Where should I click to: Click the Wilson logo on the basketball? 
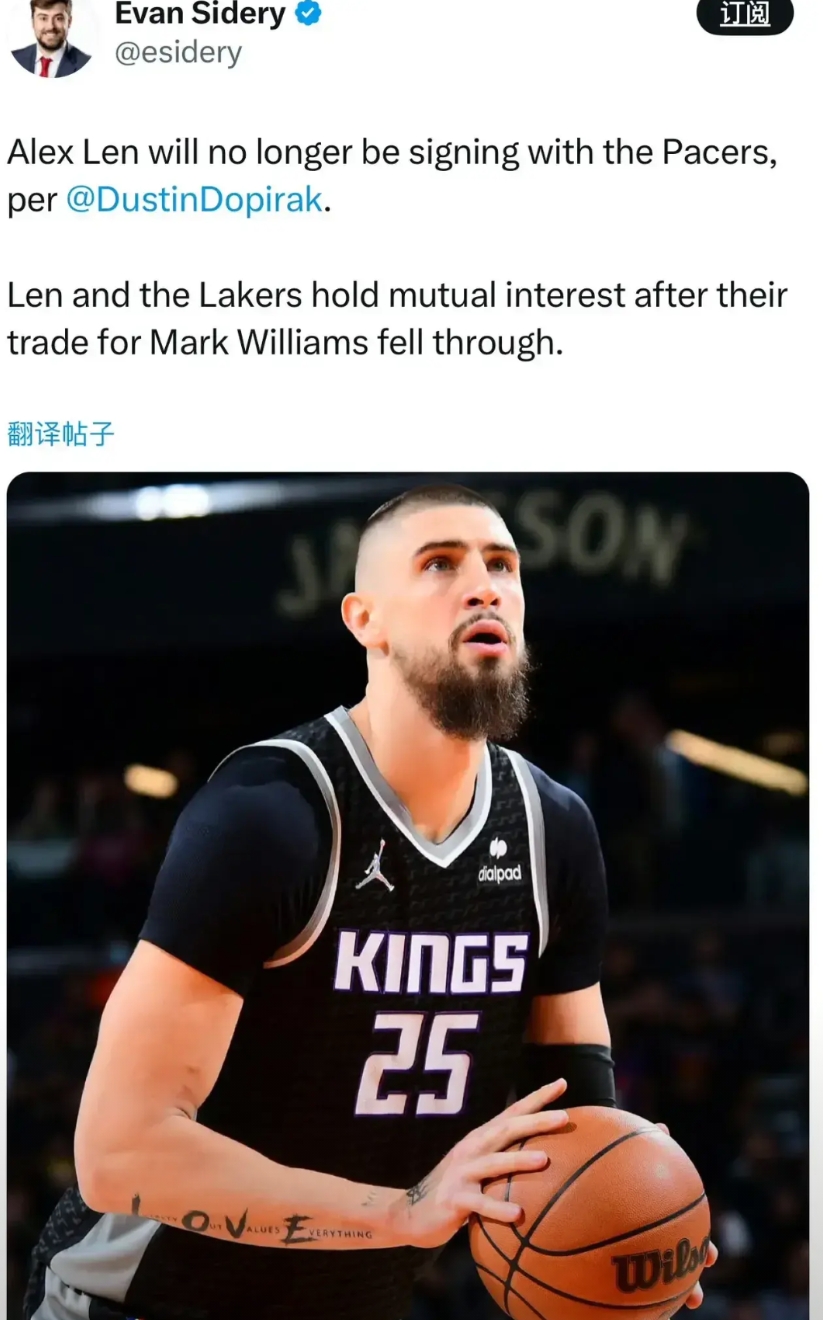[x=660, y=1268]
